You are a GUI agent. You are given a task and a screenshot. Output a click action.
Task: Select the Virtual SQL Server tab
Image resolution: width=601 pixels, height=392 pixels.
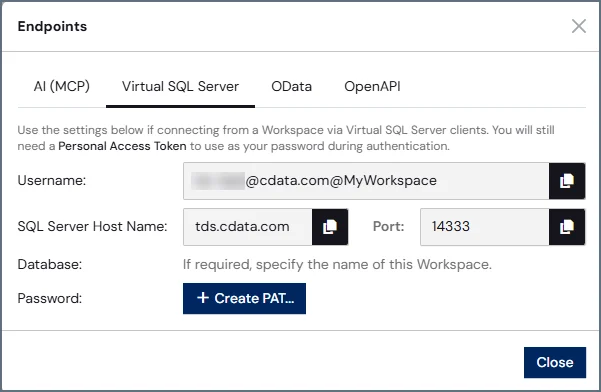click(x=181, y=87)
